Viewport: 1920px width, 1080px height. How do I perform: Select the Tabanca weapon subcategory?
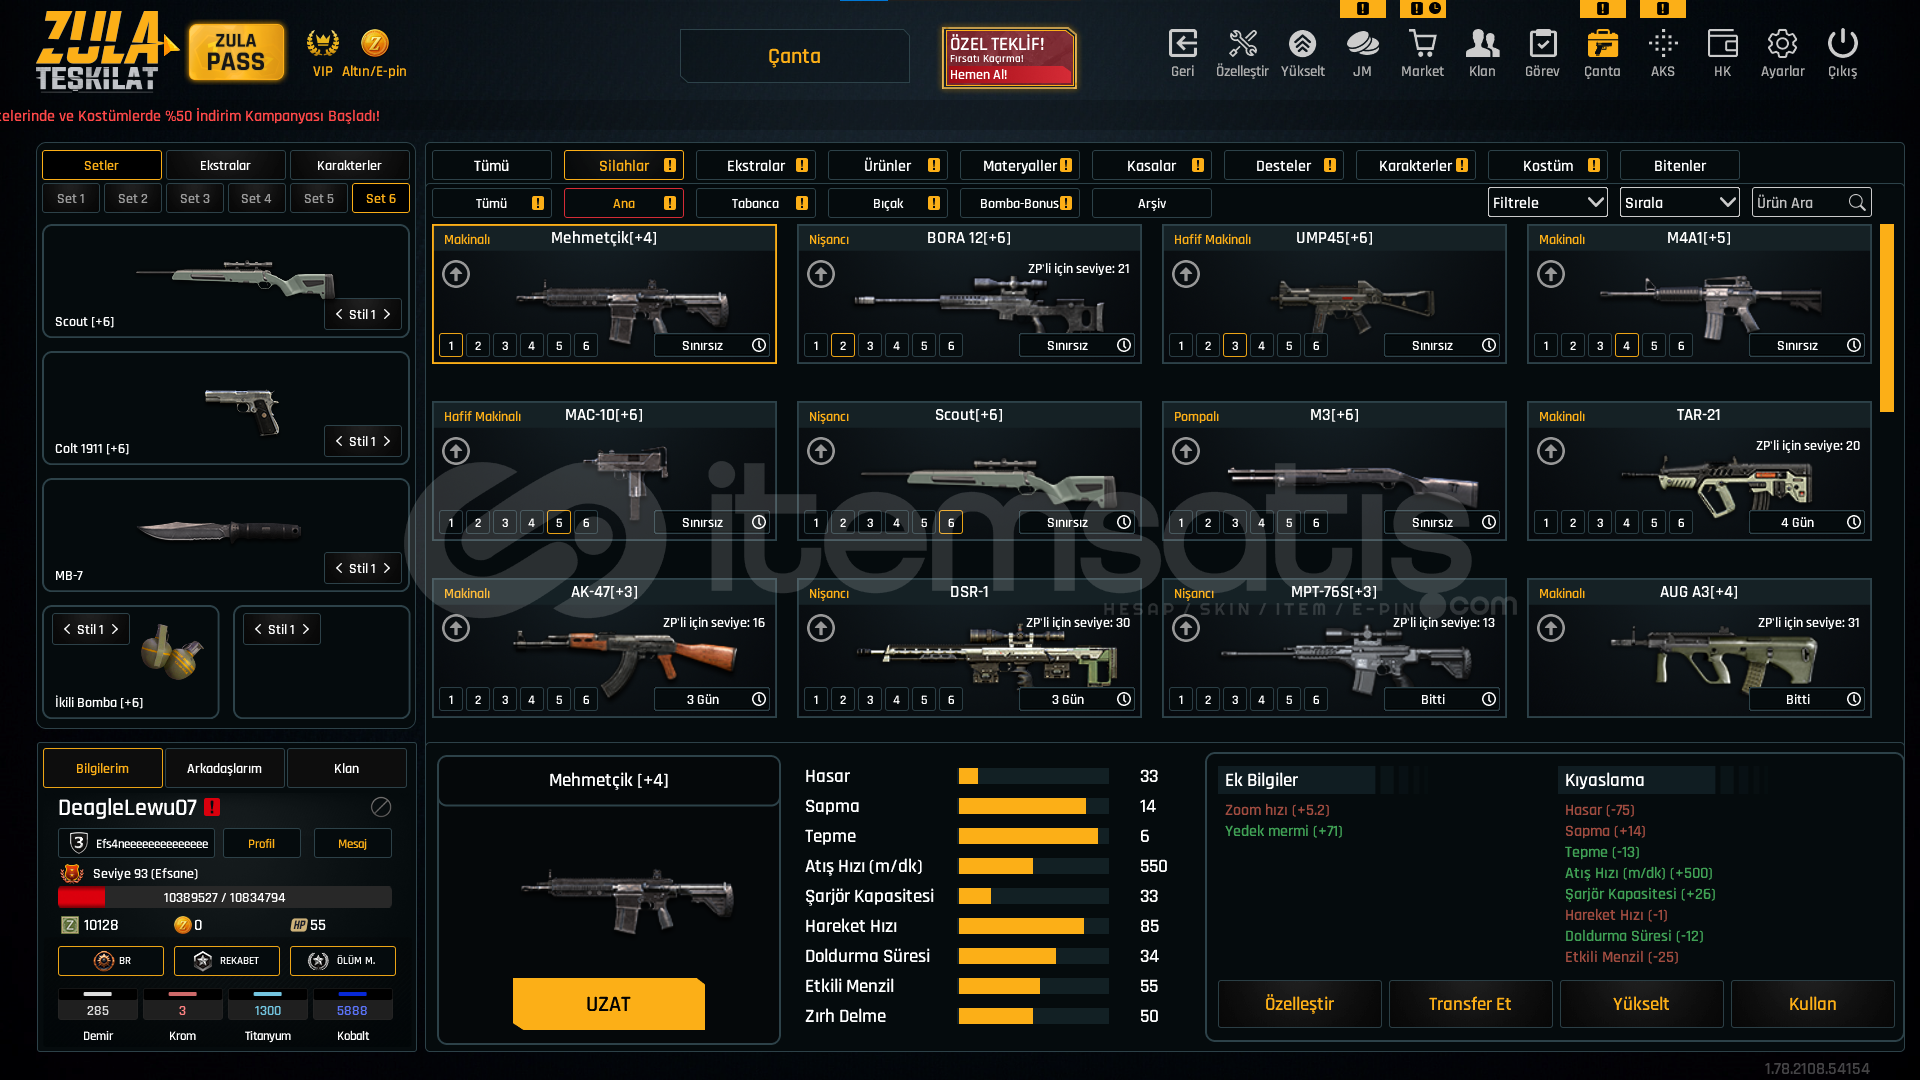[755, 203]
